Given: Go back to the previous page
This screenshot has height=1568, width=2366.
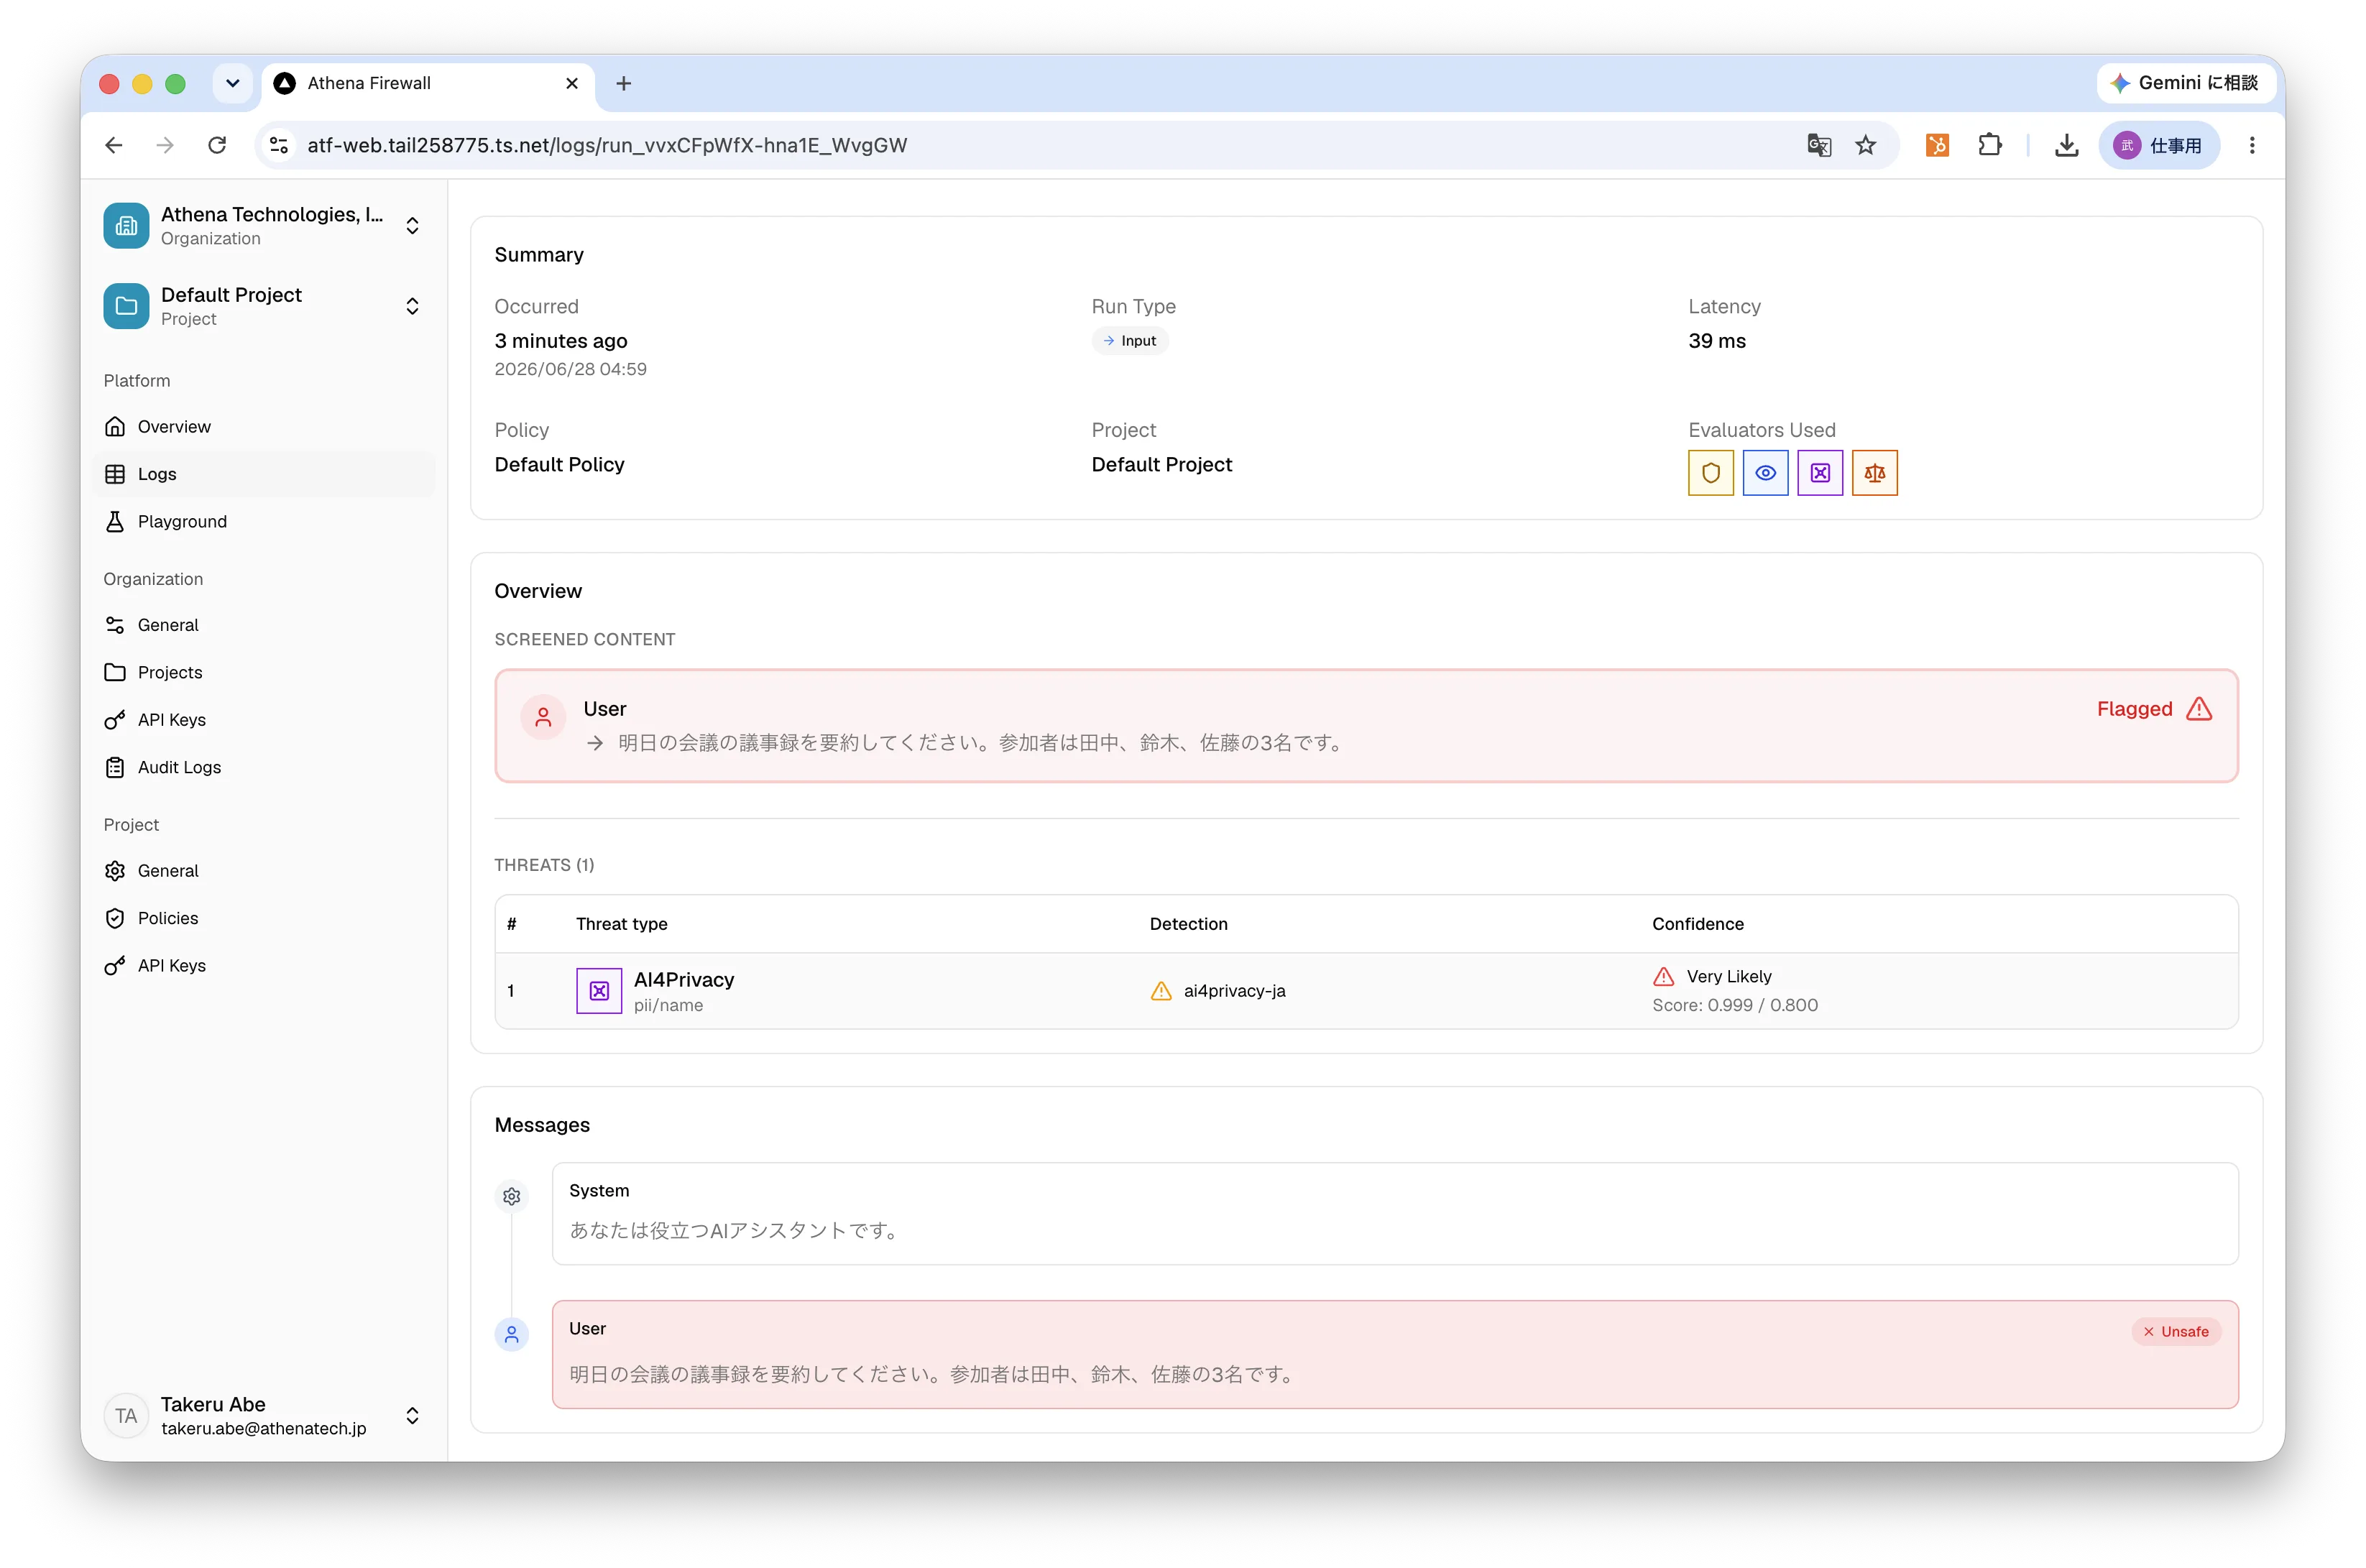Looking at the screenshot, I should click(114, 145).
